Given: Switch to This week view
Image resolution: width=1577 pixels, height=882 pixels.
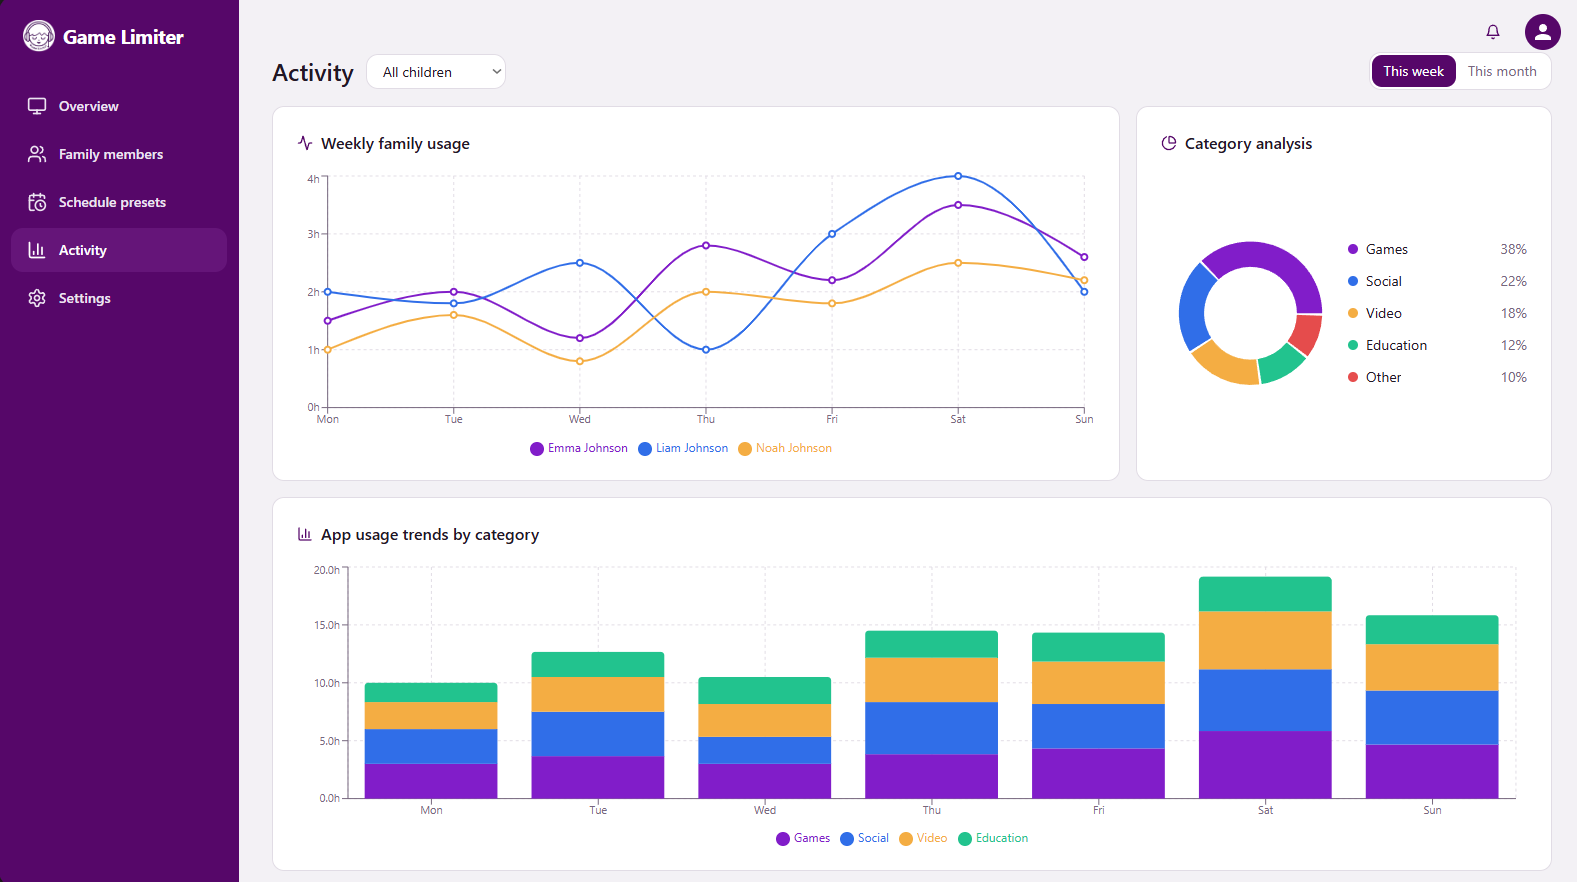Looking at the screenshot, I should tap(1413, 71).
